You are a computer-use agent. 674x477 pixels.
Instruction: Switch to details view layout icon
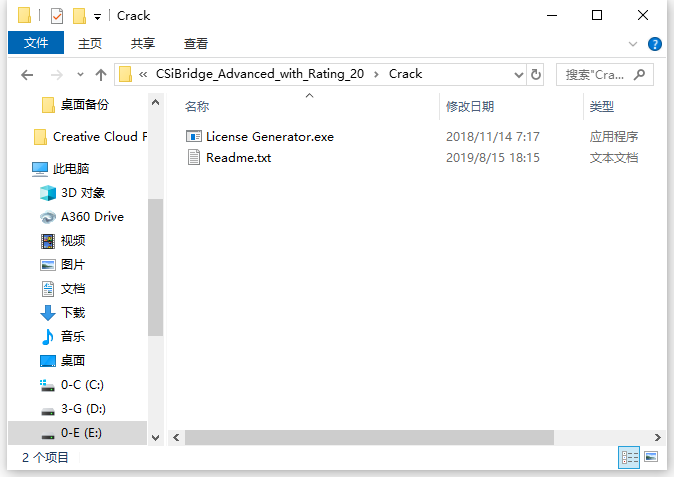click(x=629, y=457)
